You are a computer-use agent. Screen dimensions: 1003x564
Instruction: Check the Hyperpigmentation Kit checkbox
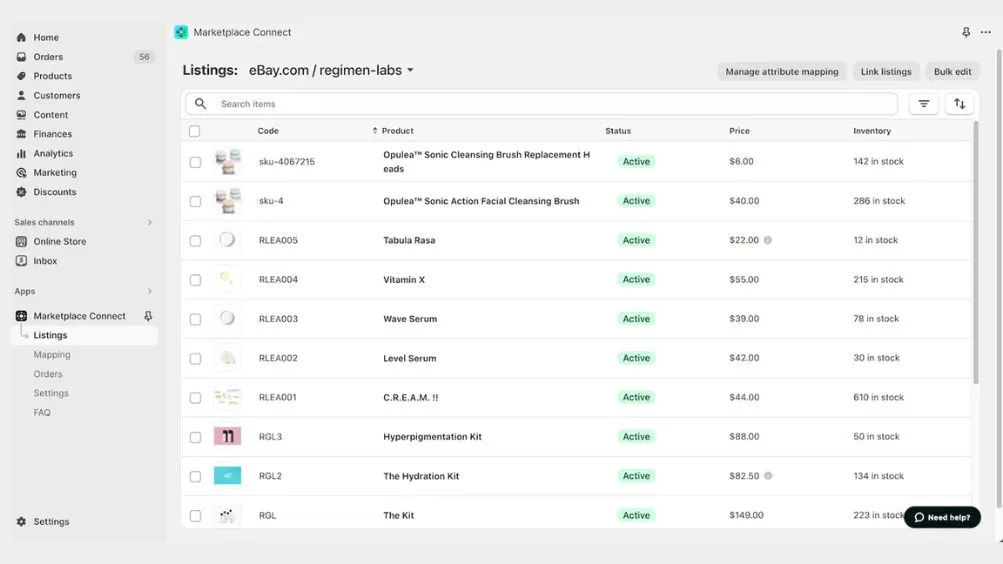click(x=195, y=437)
